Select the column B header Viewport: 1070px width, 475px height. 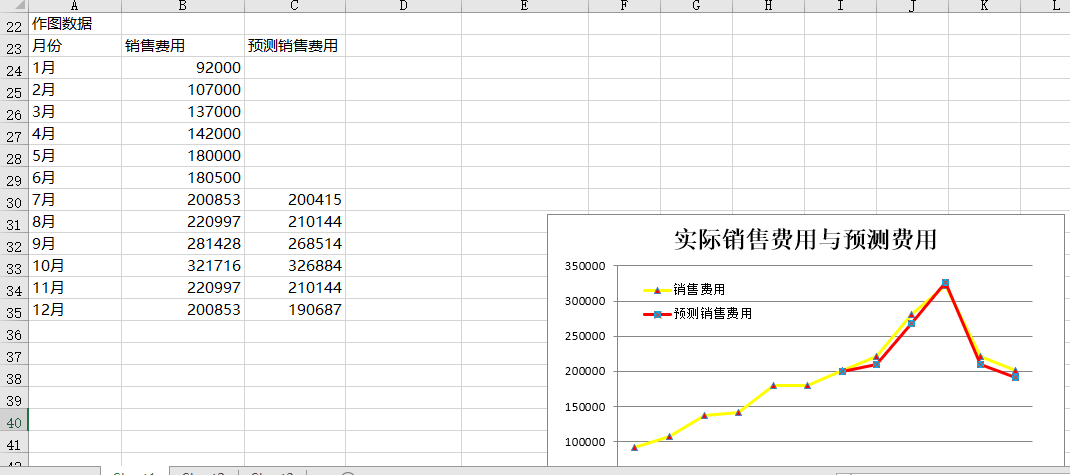(183, 6)
